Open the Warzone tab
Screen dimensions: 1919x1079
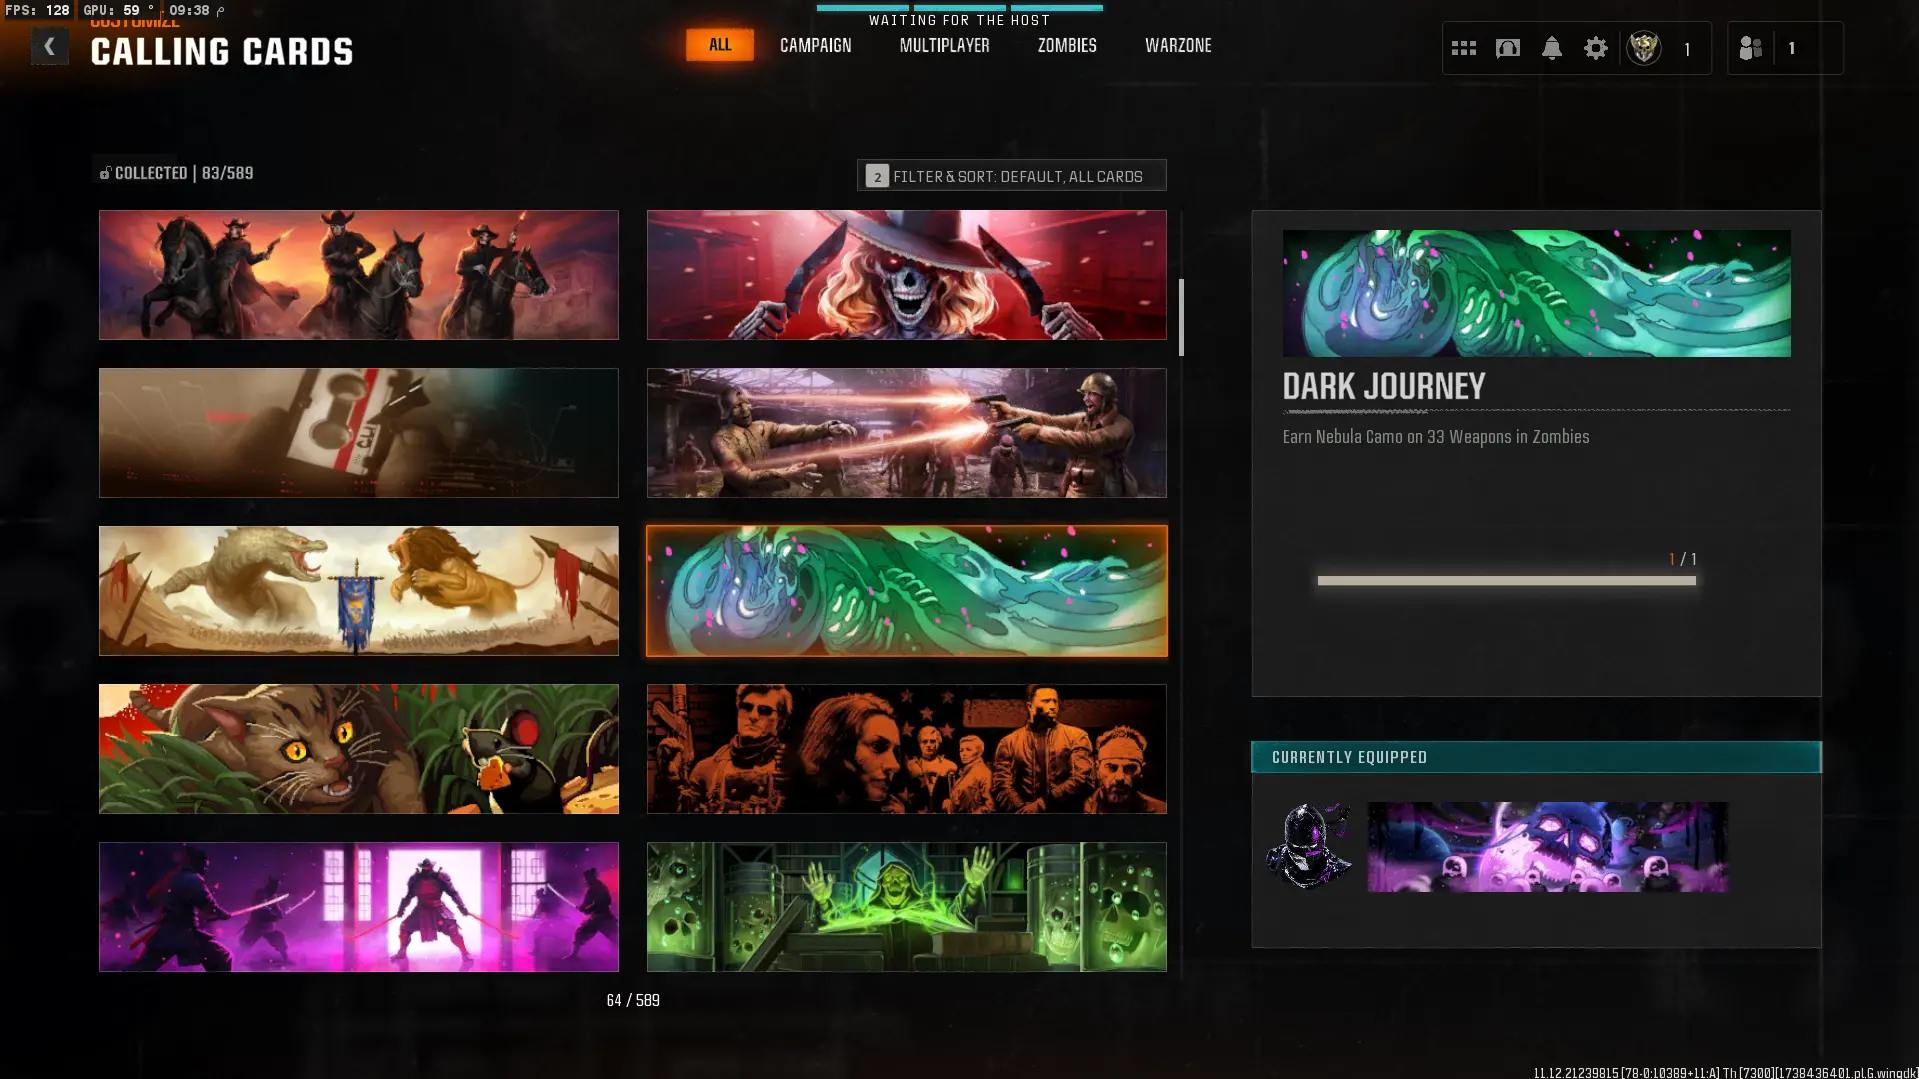tap(1177, 46)
